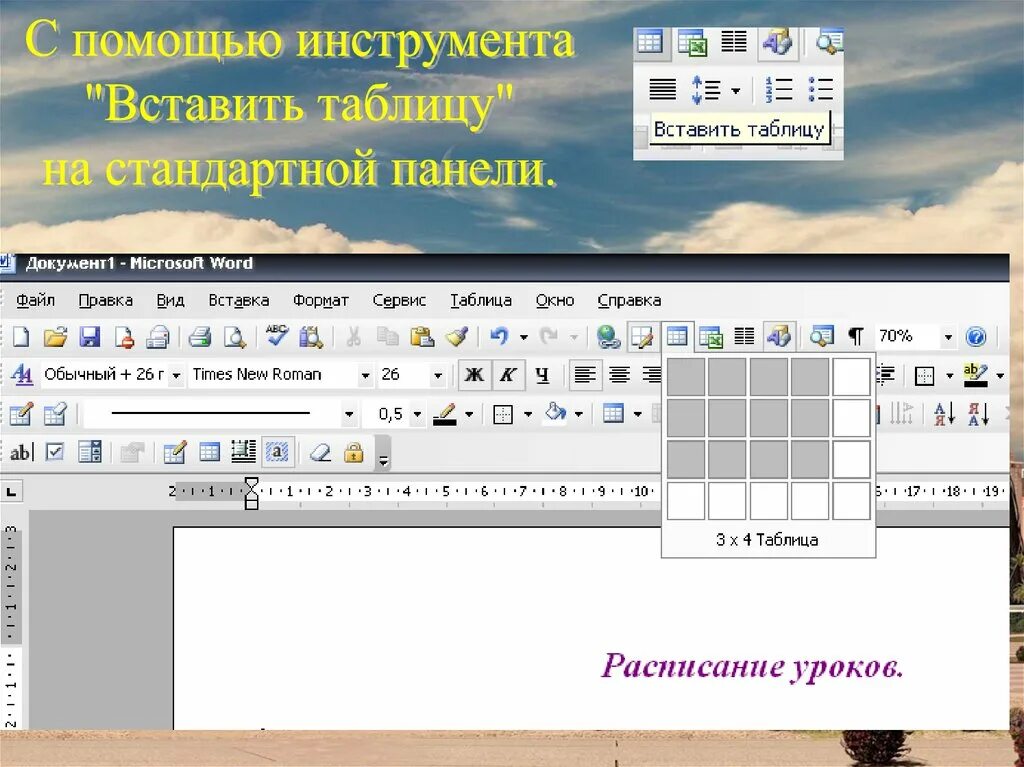The image size is (1024, 767).
Task: Open the 0,5 line weight dropdown
Action: click(417, 414)
